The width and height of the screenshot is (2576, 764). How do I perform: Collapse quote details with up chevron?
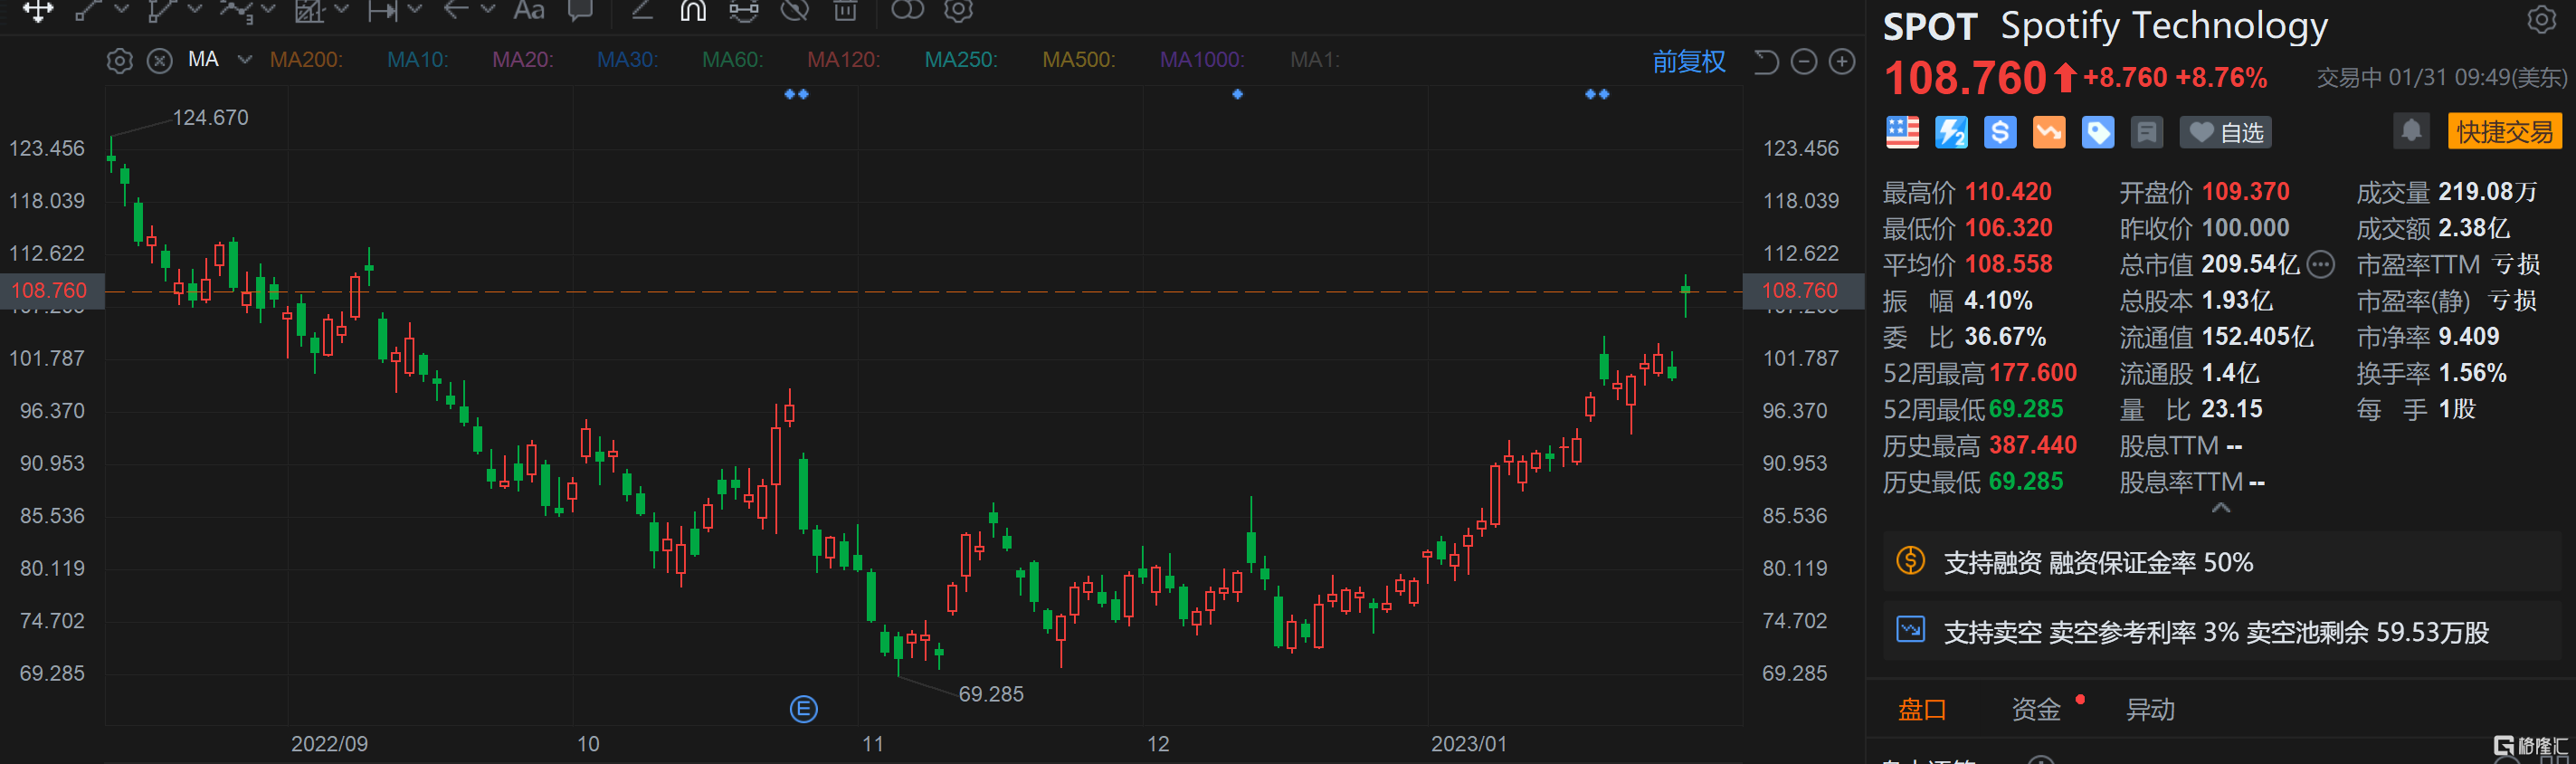click(2221, 508)
